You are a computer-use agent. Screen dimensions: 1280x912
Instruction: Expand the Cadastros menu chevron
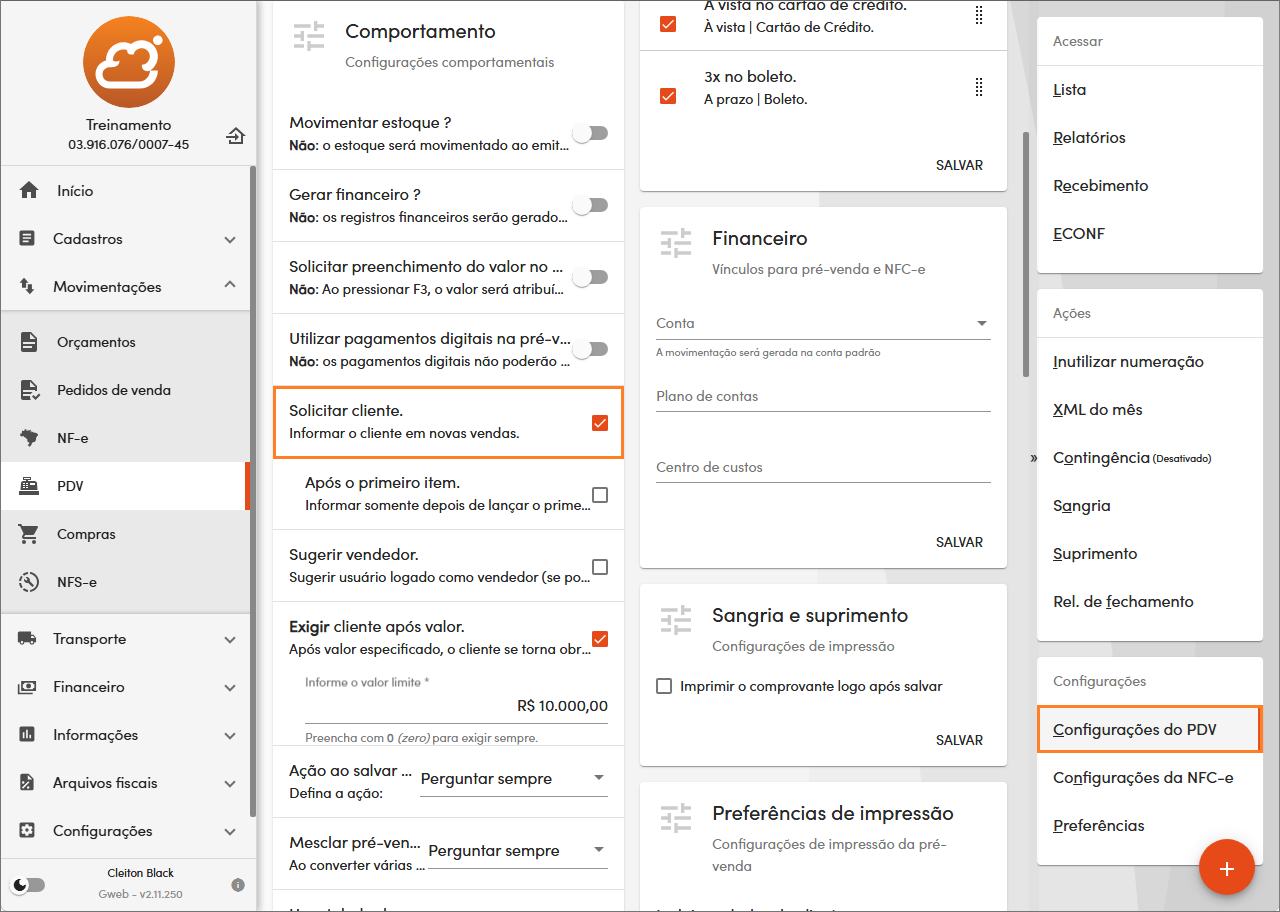230,239
